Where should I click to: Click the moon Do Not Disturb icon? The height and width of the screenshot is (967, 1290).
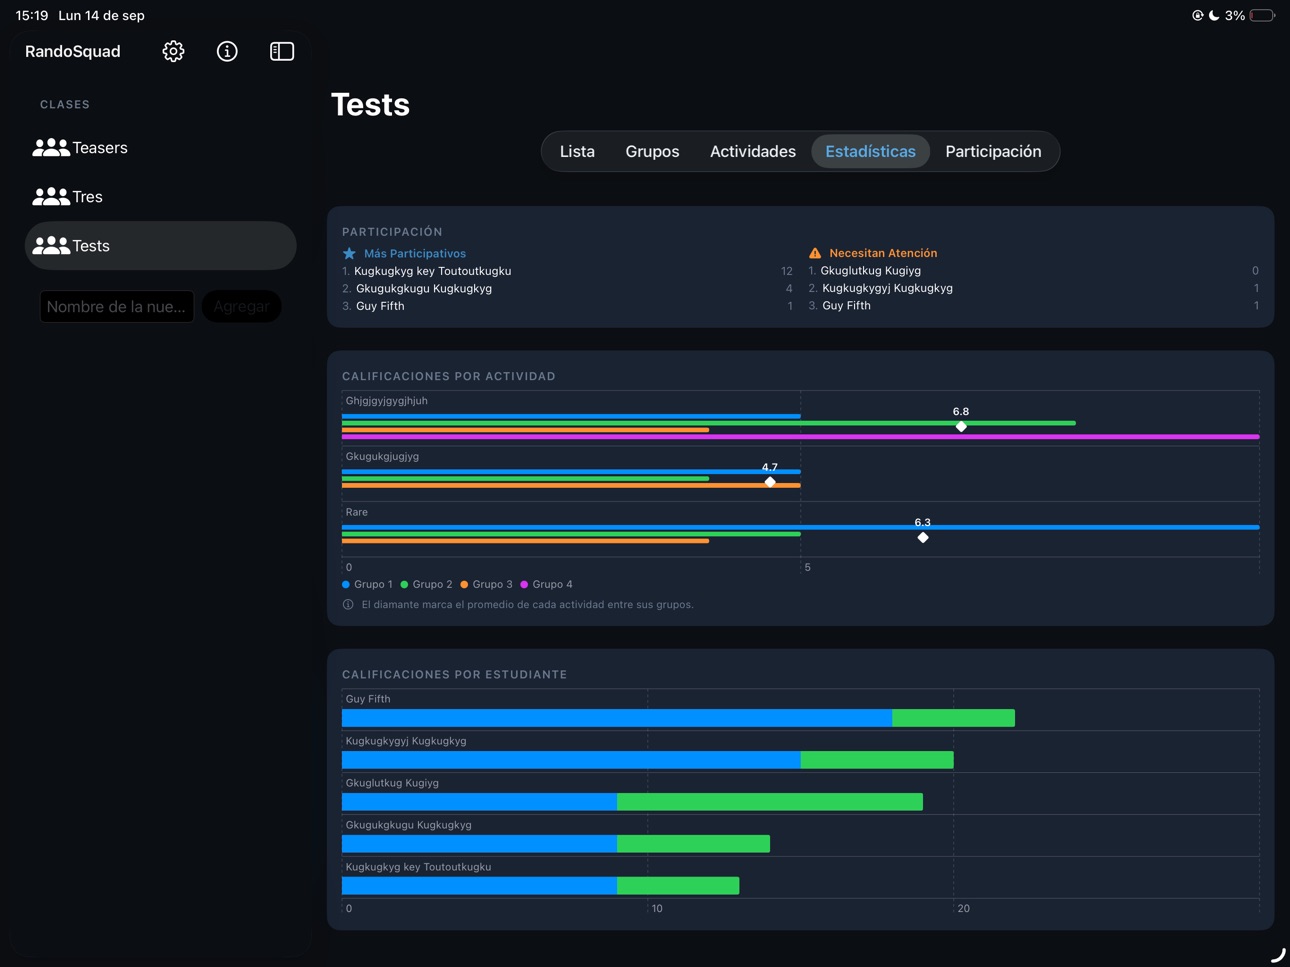(x=1214, y=16)
